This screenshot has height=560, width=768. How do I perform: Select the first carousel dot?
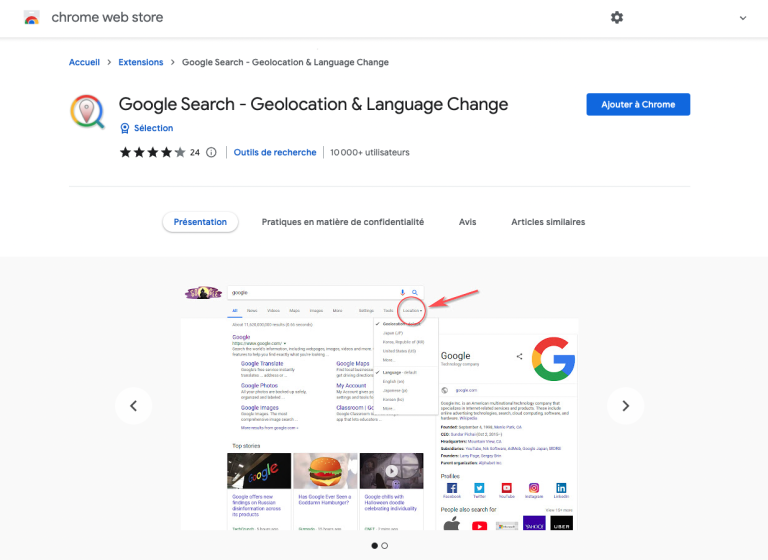coord(375,545)
